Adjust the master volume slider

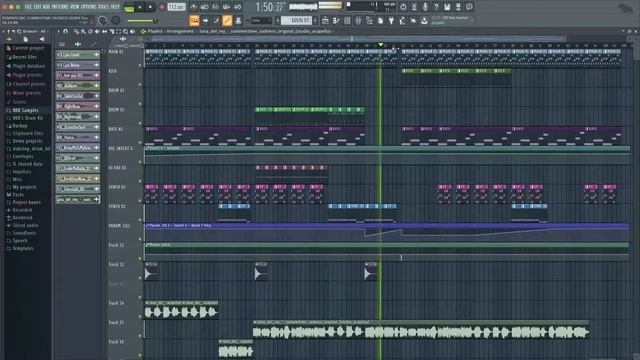[142, 20]
